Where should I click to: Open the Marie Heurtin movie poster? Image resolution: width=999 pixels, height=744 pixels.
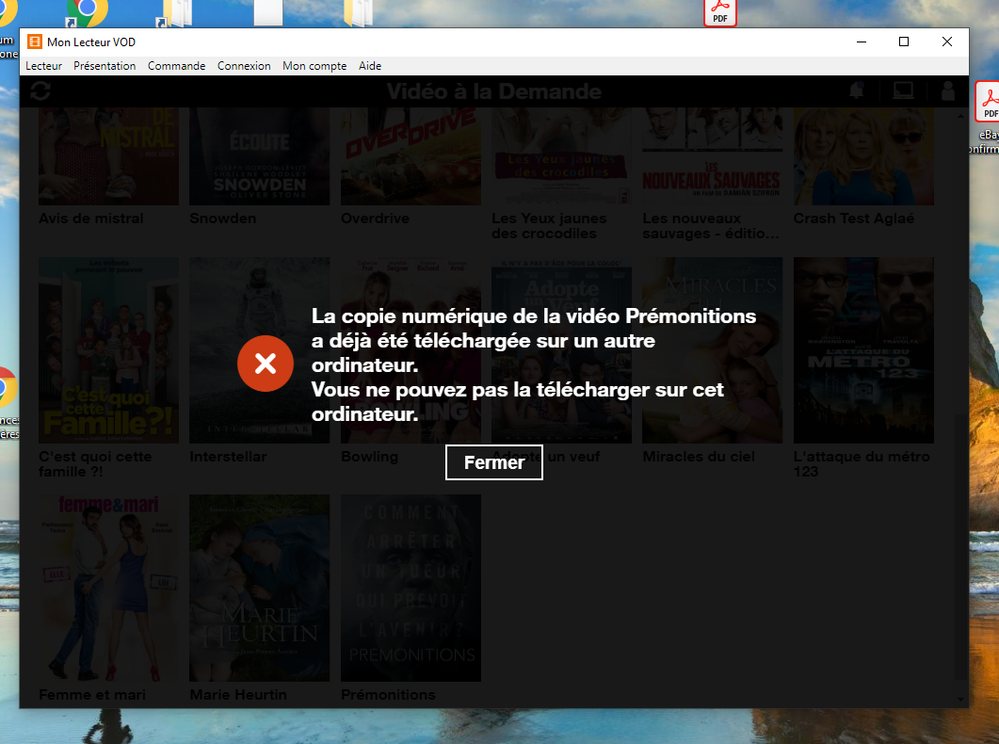click(x=259, y=588)
